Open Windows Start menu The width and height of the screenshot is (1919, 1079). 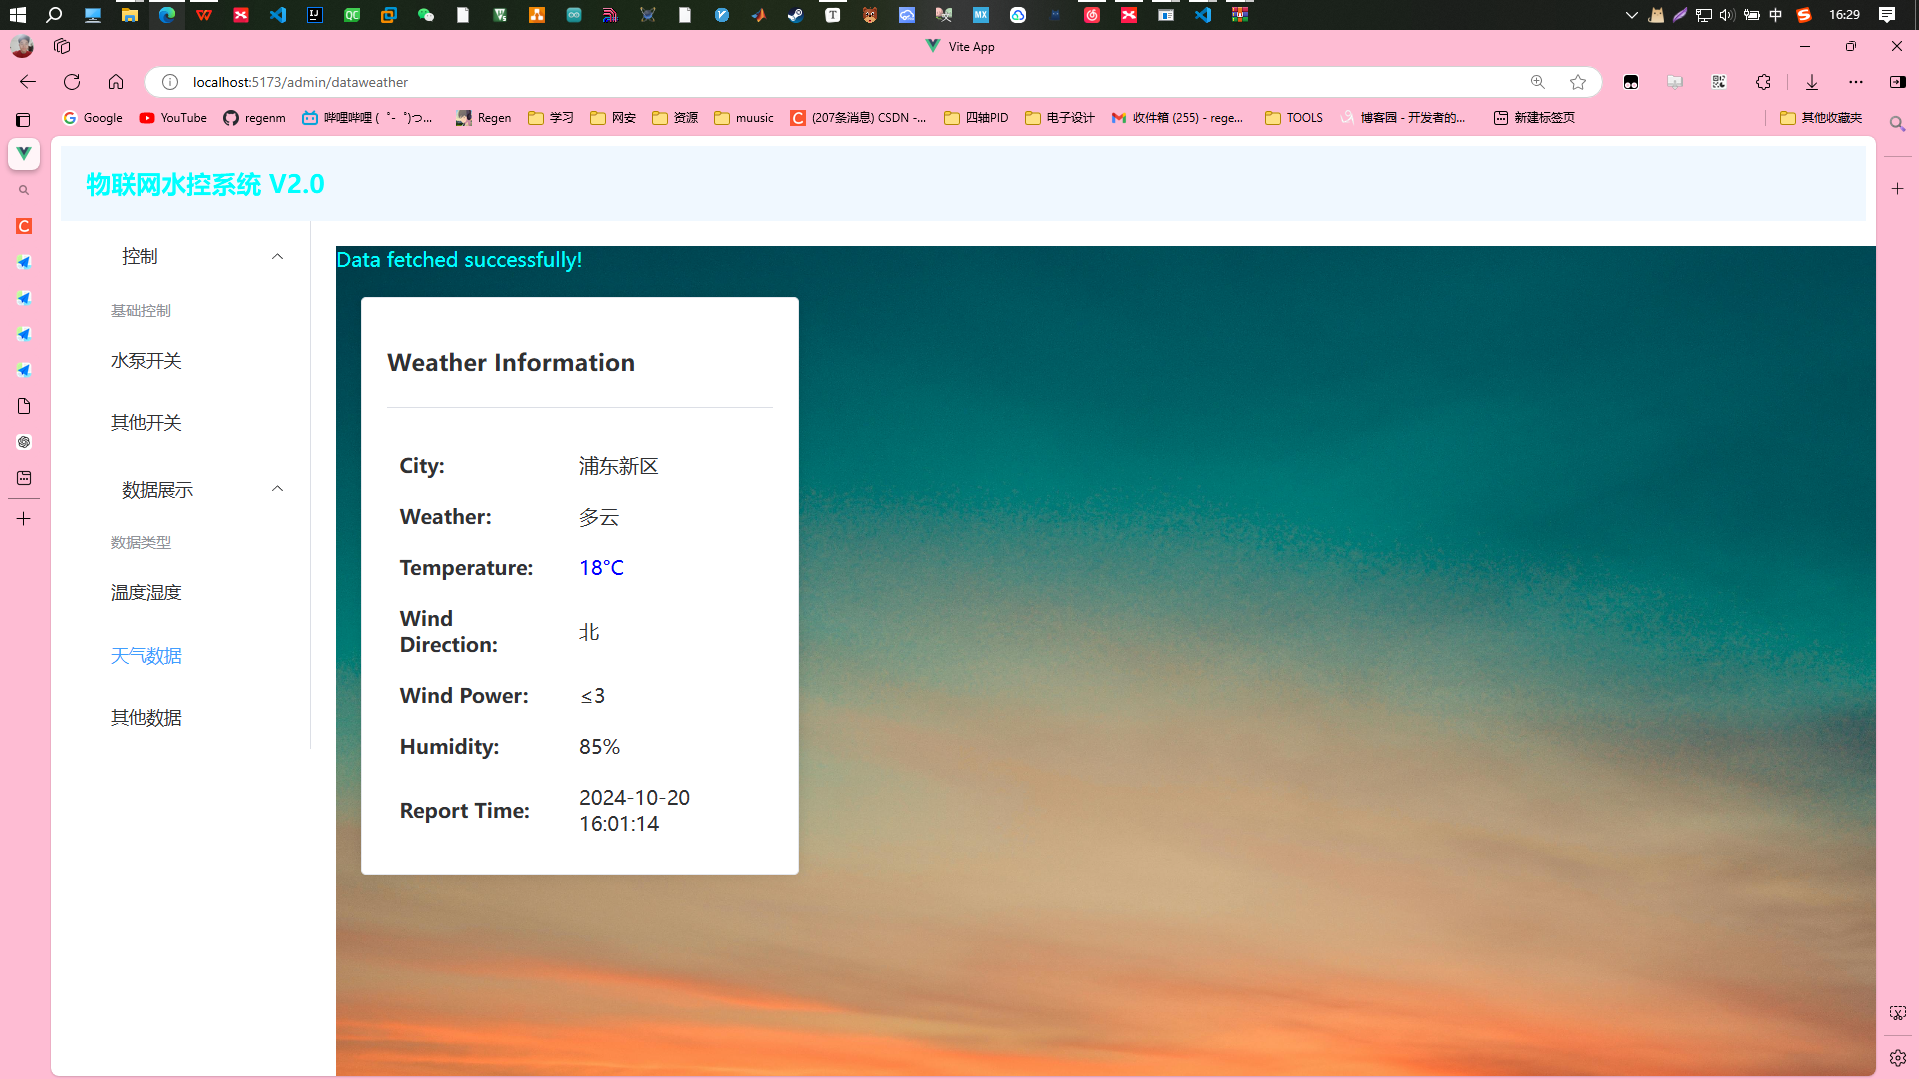17,15
